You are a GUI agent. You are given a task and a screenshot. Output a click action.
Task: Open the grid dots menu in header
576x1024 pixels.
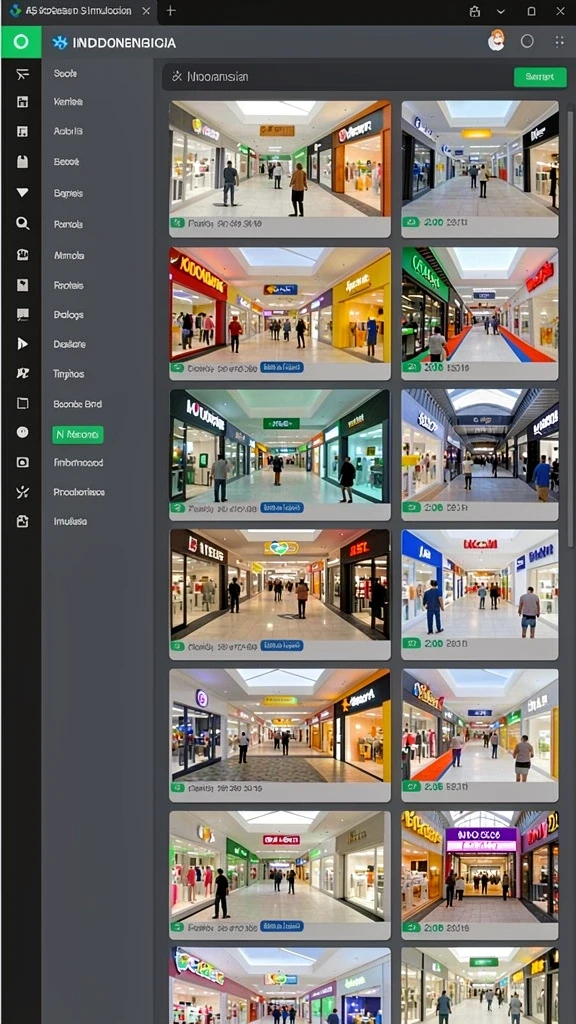560,42
